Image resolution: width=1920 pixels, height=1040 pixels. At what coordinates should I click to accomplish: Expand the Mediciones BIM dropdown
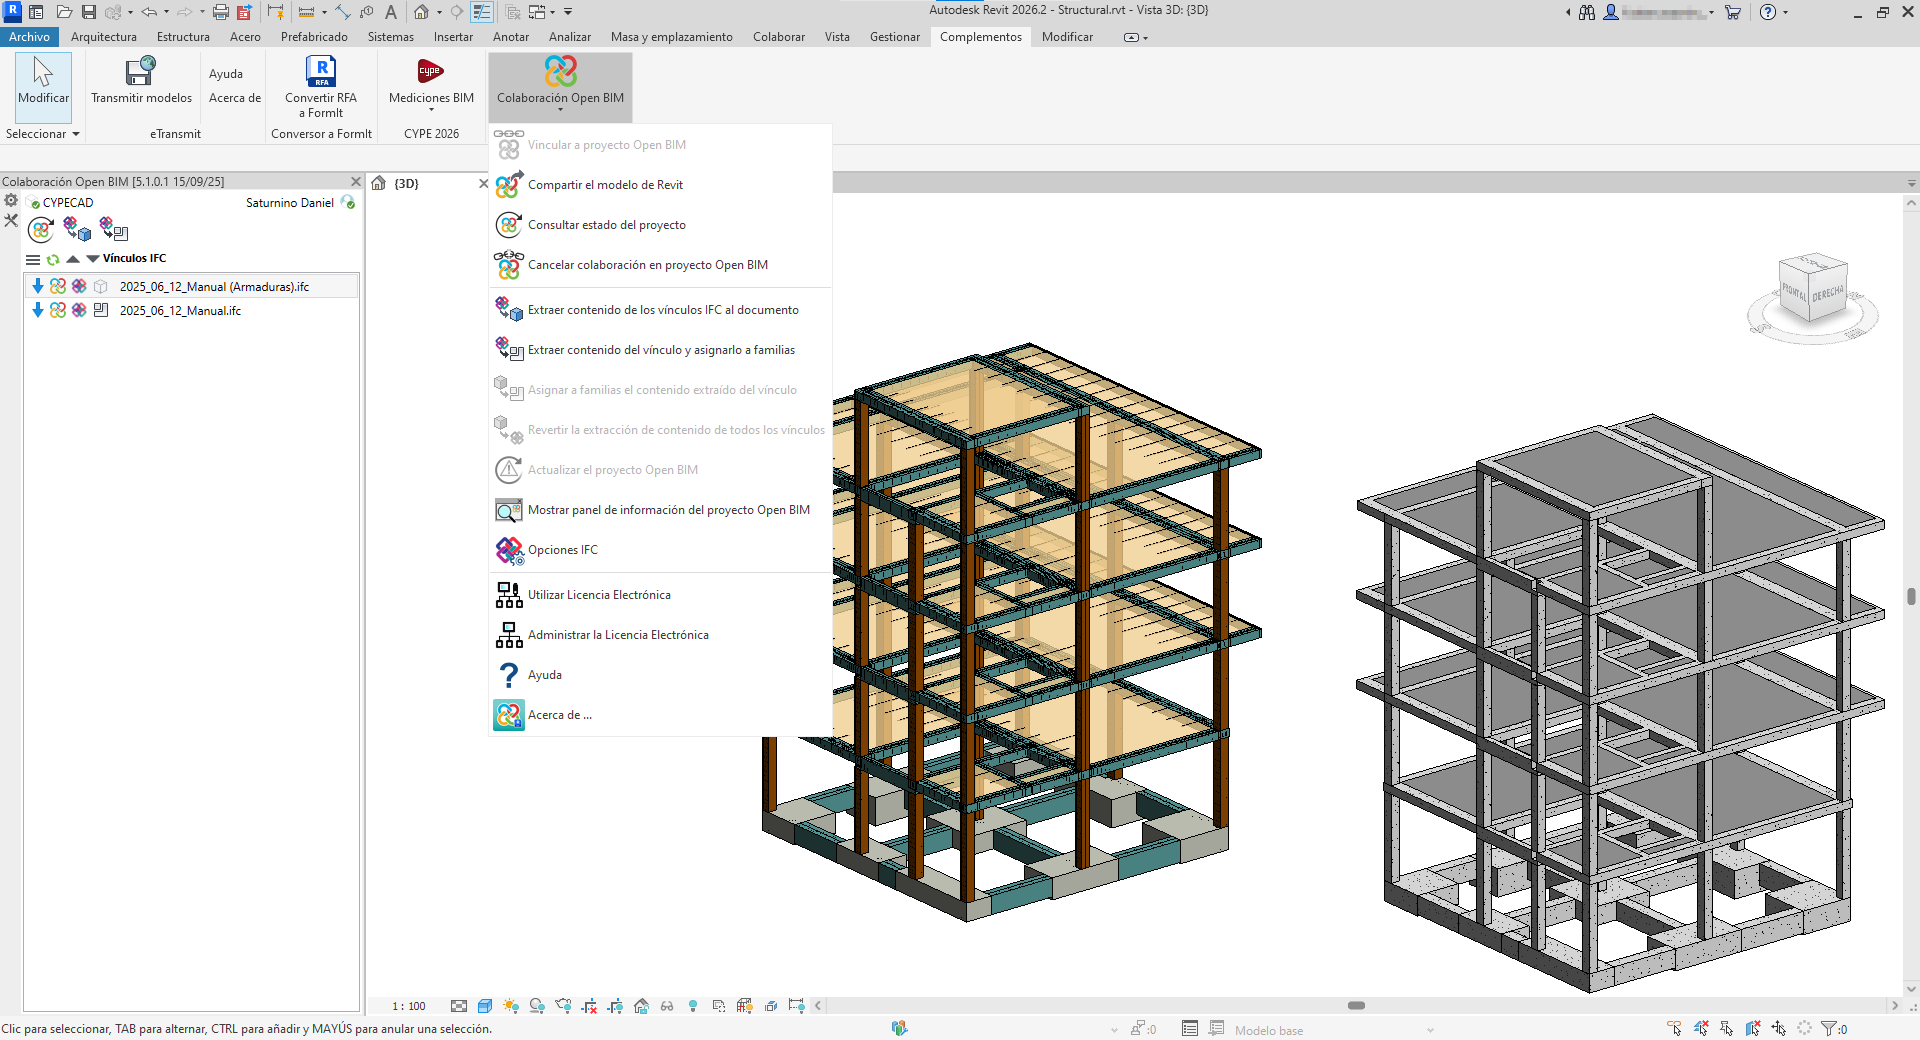point(431,110)
